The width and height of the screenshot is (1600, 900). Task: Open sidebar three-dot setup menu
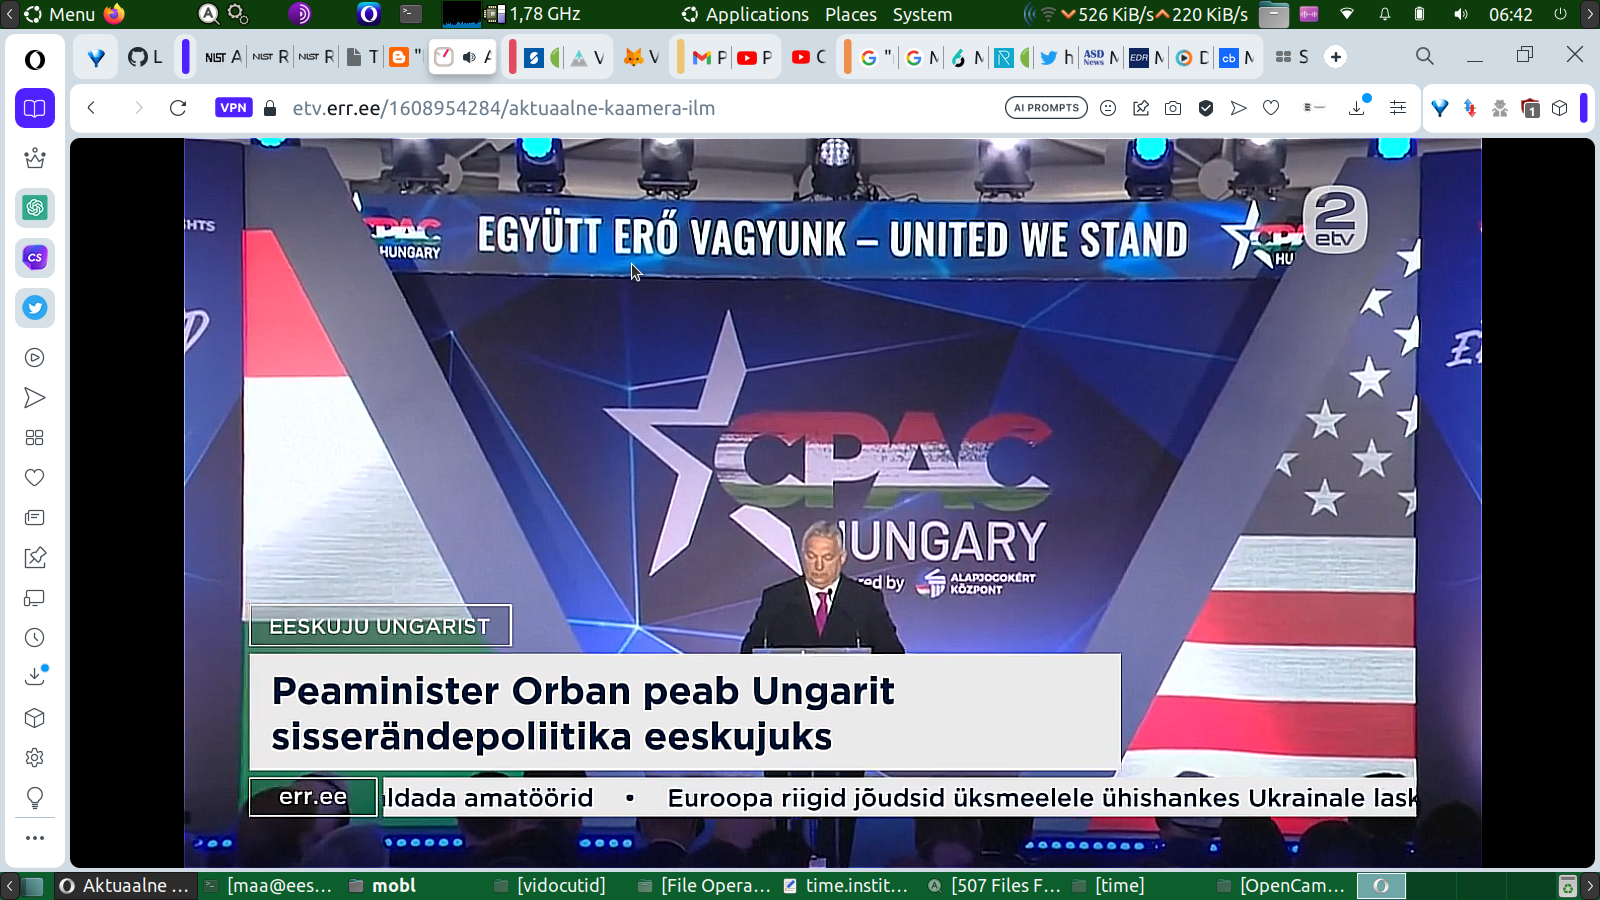pyautogui.click(x=35, y=838)
